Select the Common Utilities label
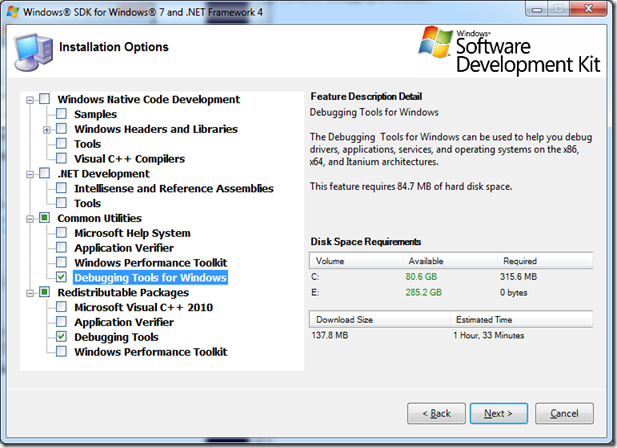Screen dimensions: 617x448 pyautogui.click(x=100, y=218)
